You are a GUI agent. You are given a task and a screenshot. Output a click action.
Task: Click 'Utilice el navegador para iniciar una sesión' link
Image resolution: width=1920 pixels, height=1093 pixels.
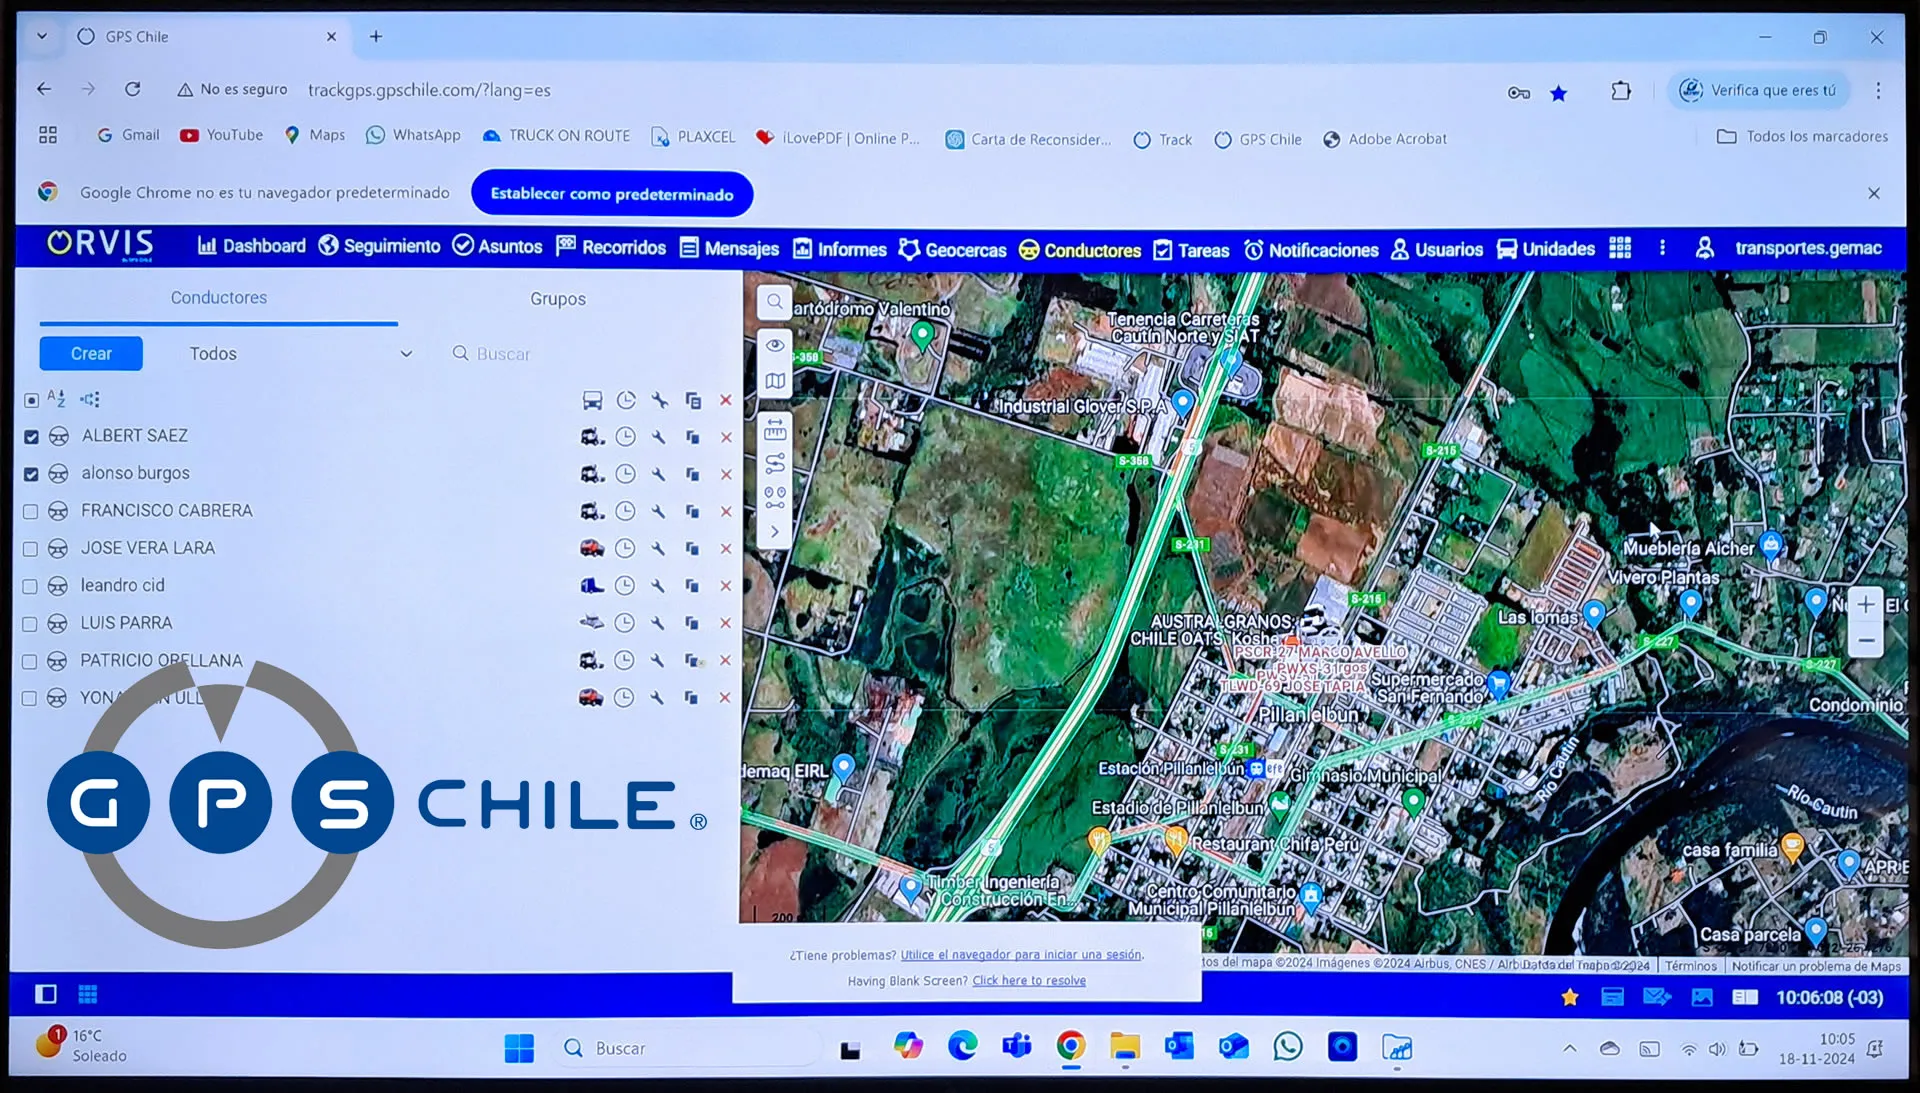pos(1020,955)
